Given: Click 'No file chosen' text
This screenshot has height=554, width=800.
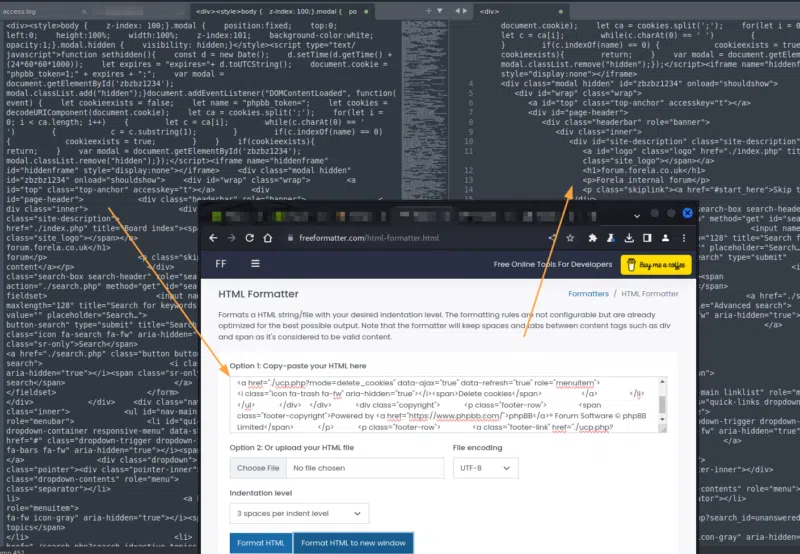Looking at the screenshot, I should coord(319,468).
